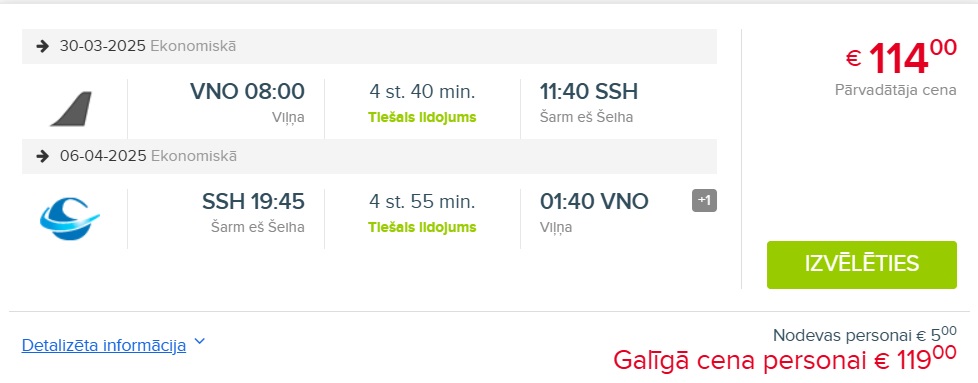Screen dimensions: 978x383
Task: Click the outbound arrow icon beside 30-03-2025
Action: 42,46
